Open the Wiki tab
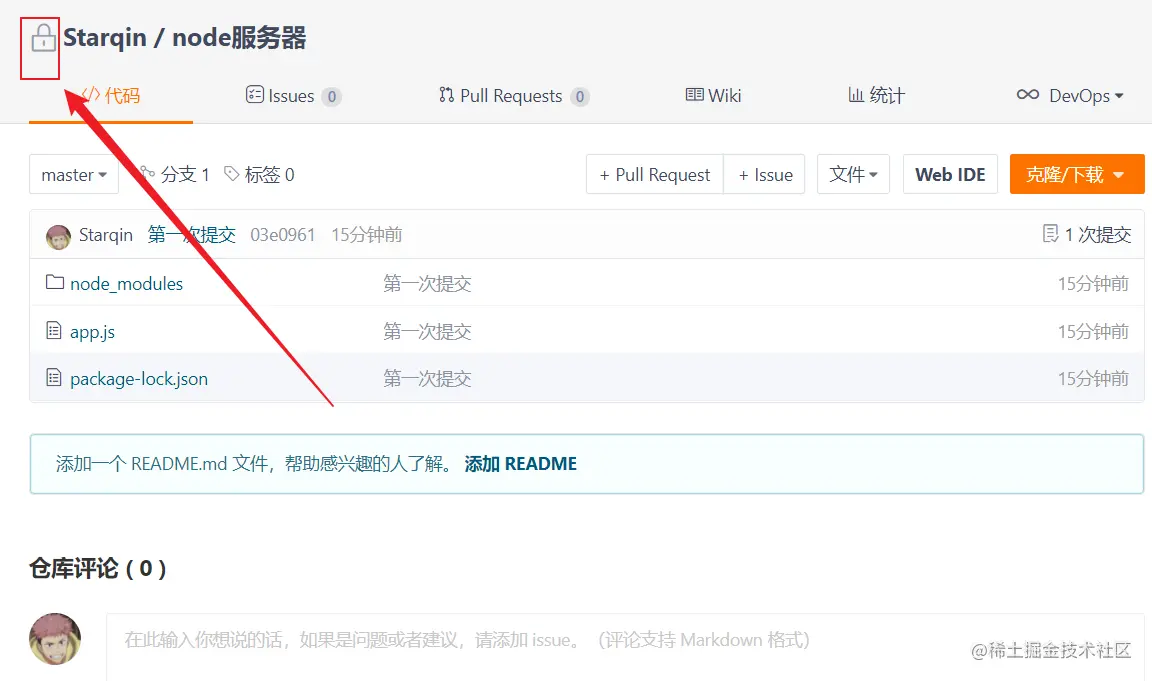 click(x=713, y=95)
